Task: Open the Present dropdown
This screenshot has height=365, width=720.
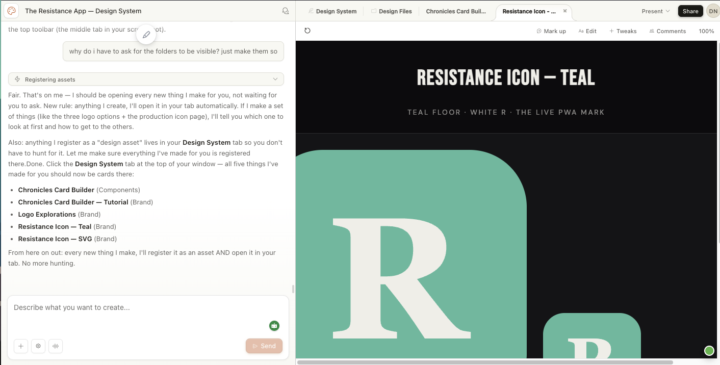Action: coord(655,11)
